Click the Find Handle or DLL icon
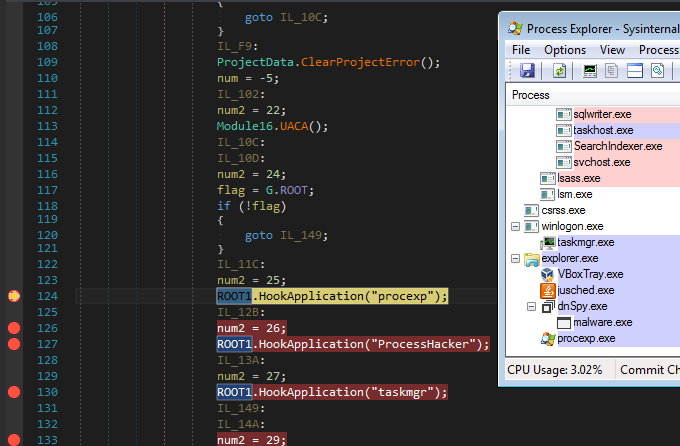The height and width of the screenshot is (446, 680). tap(657, 71)
